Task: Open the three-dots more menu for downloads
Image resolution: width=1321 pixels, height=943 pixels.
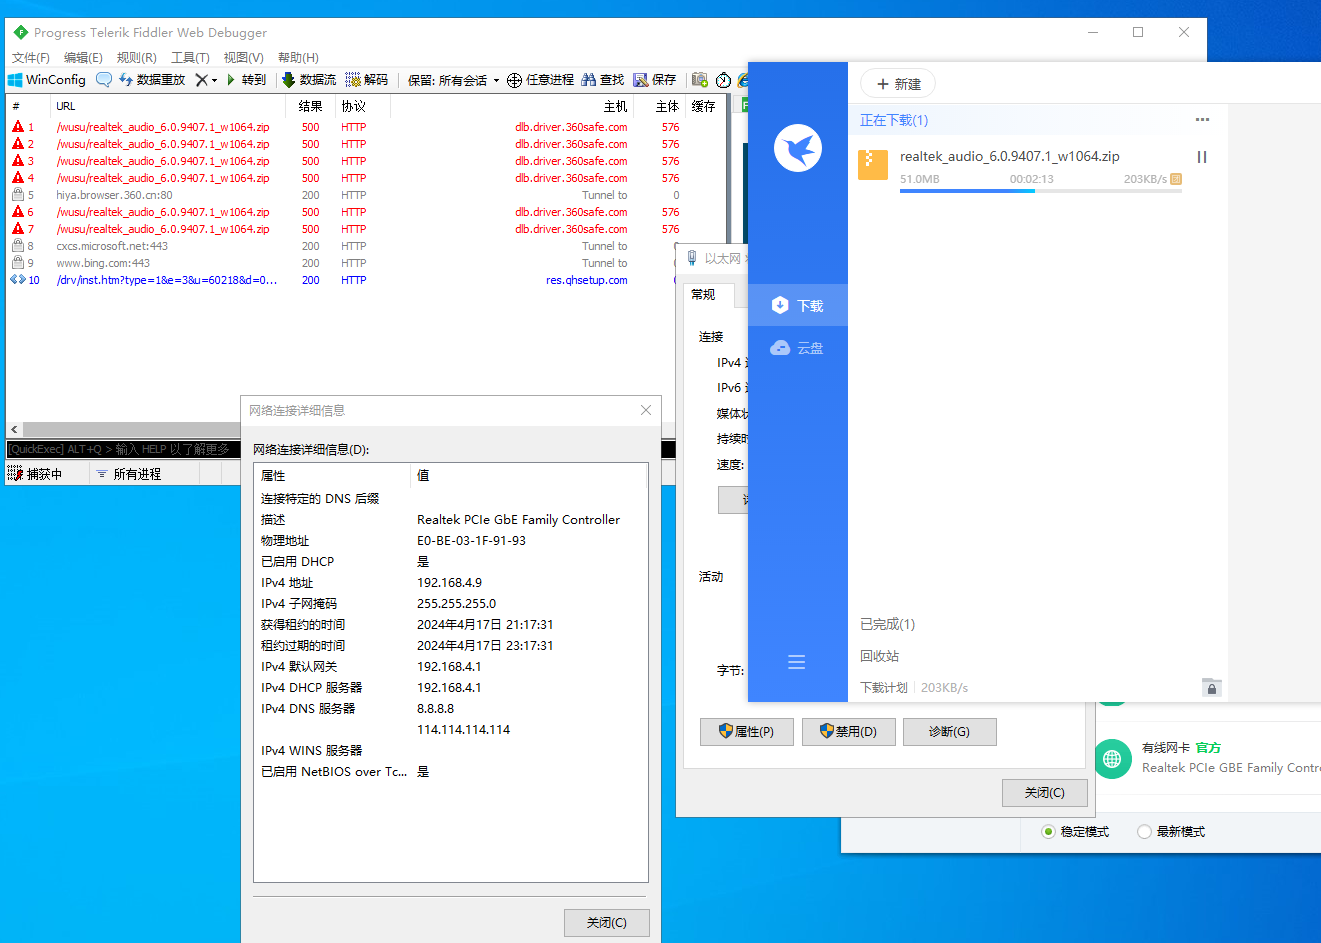Action: pyautogui.click(x=1202, y=120)
